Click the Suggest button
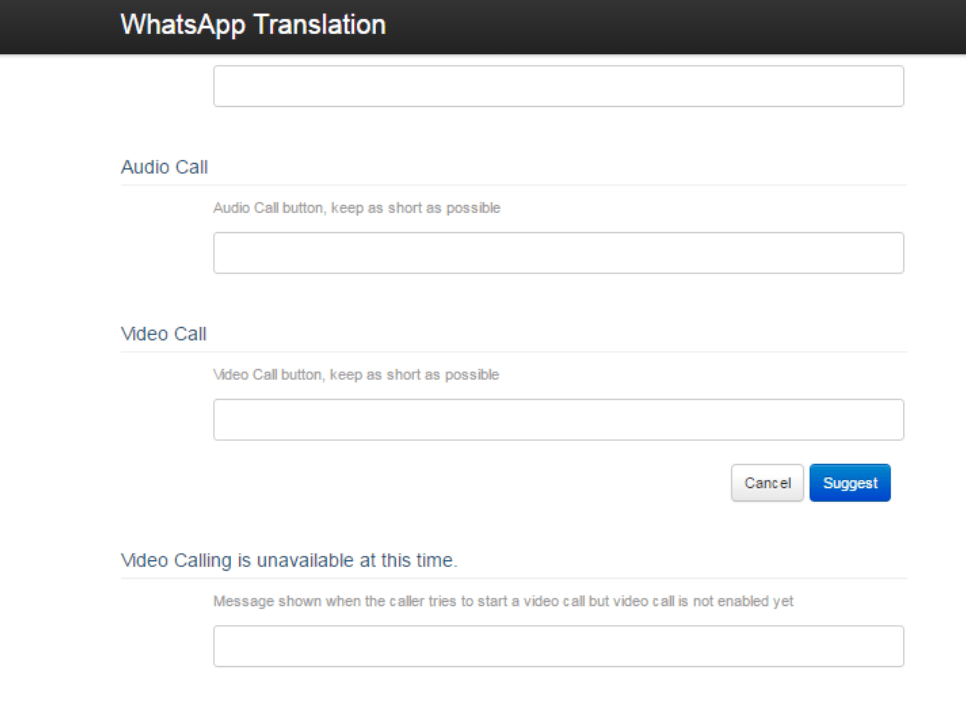The image size is (966, 727). coord(849,482)
